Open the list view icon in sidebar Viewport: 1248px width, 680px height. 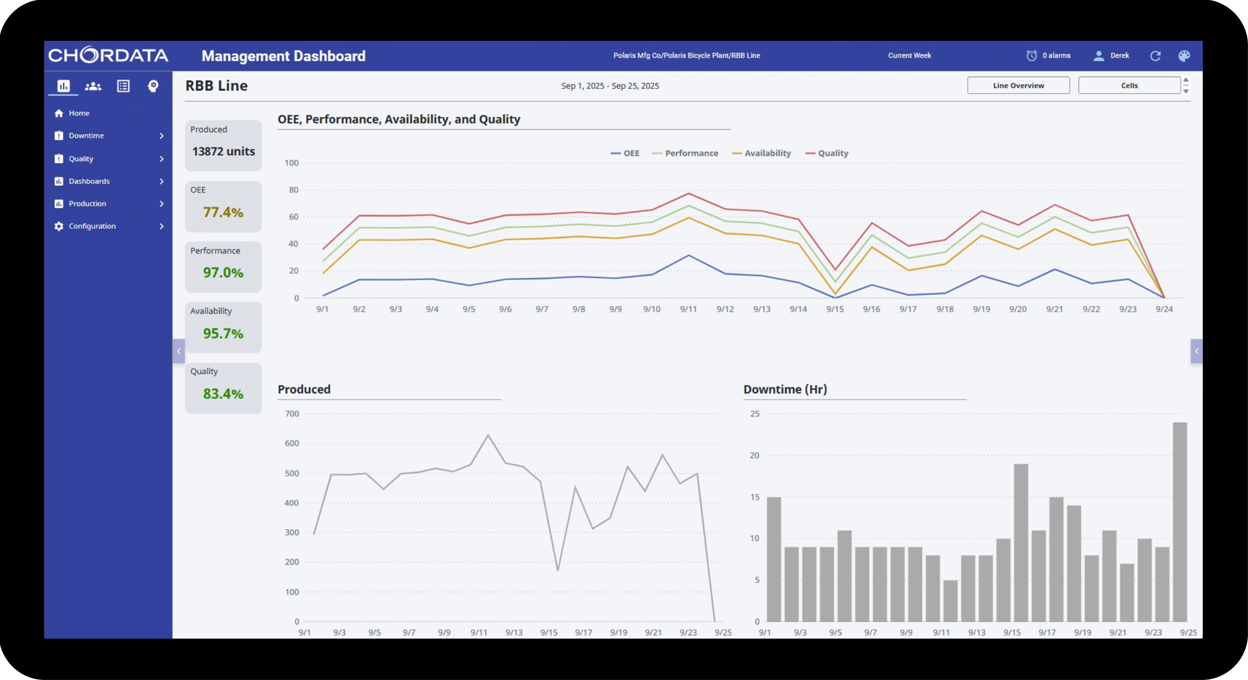(123, 86)
